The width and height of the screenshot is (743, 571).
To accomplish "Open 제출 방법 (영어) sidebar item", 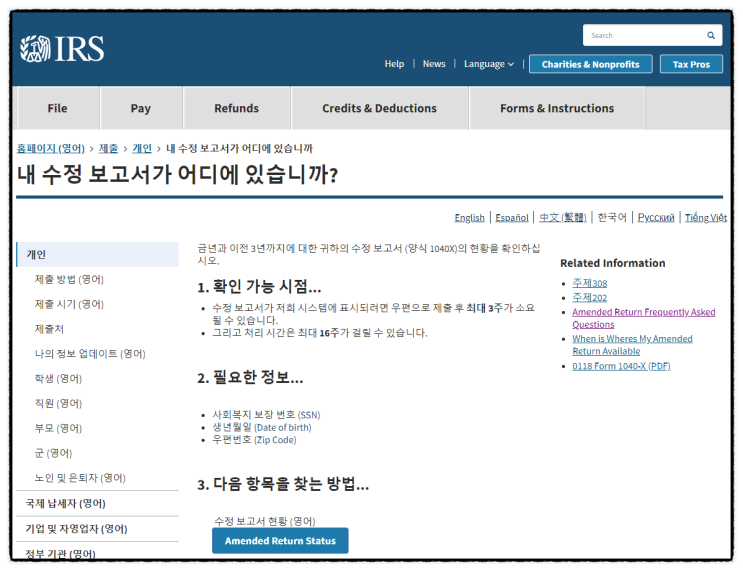I will pyautogui.click(x=69, y=280).
